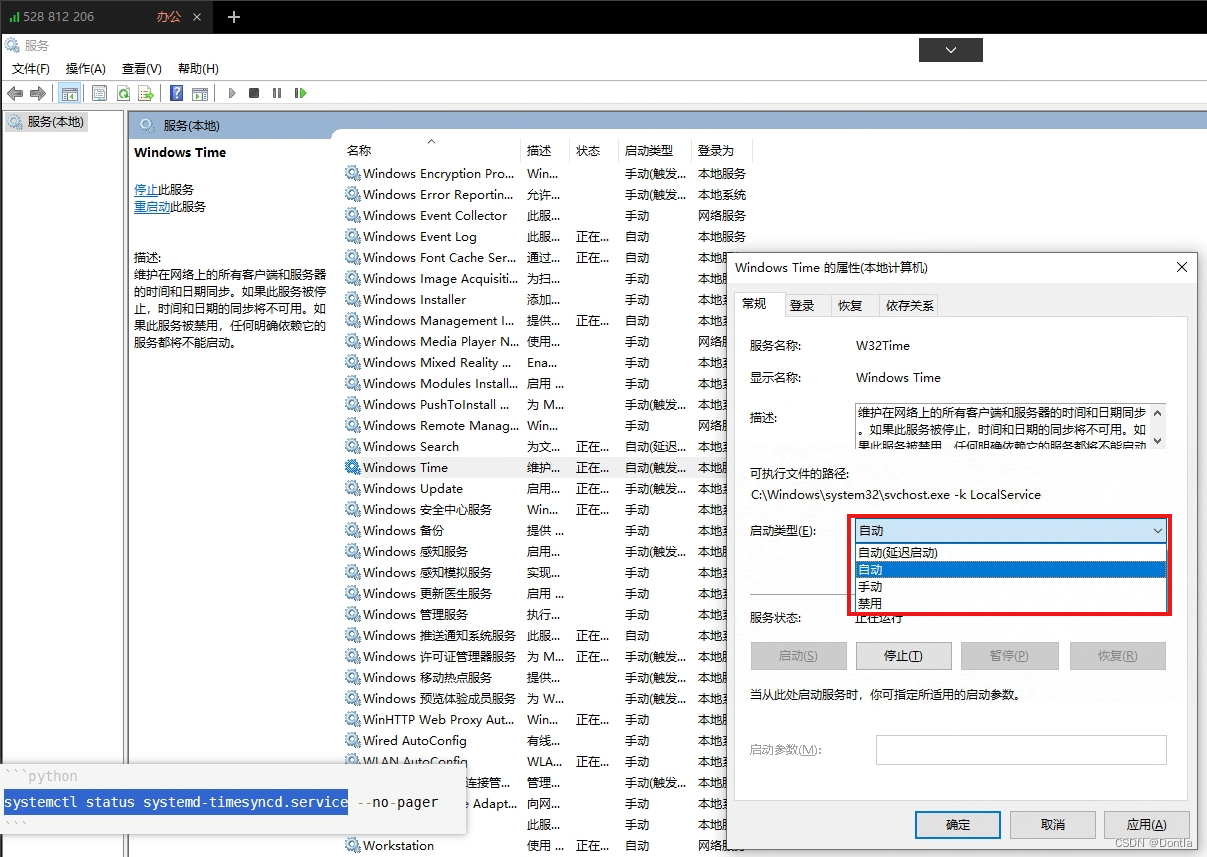Sort the list by the 名称 column header

[432, 150]
